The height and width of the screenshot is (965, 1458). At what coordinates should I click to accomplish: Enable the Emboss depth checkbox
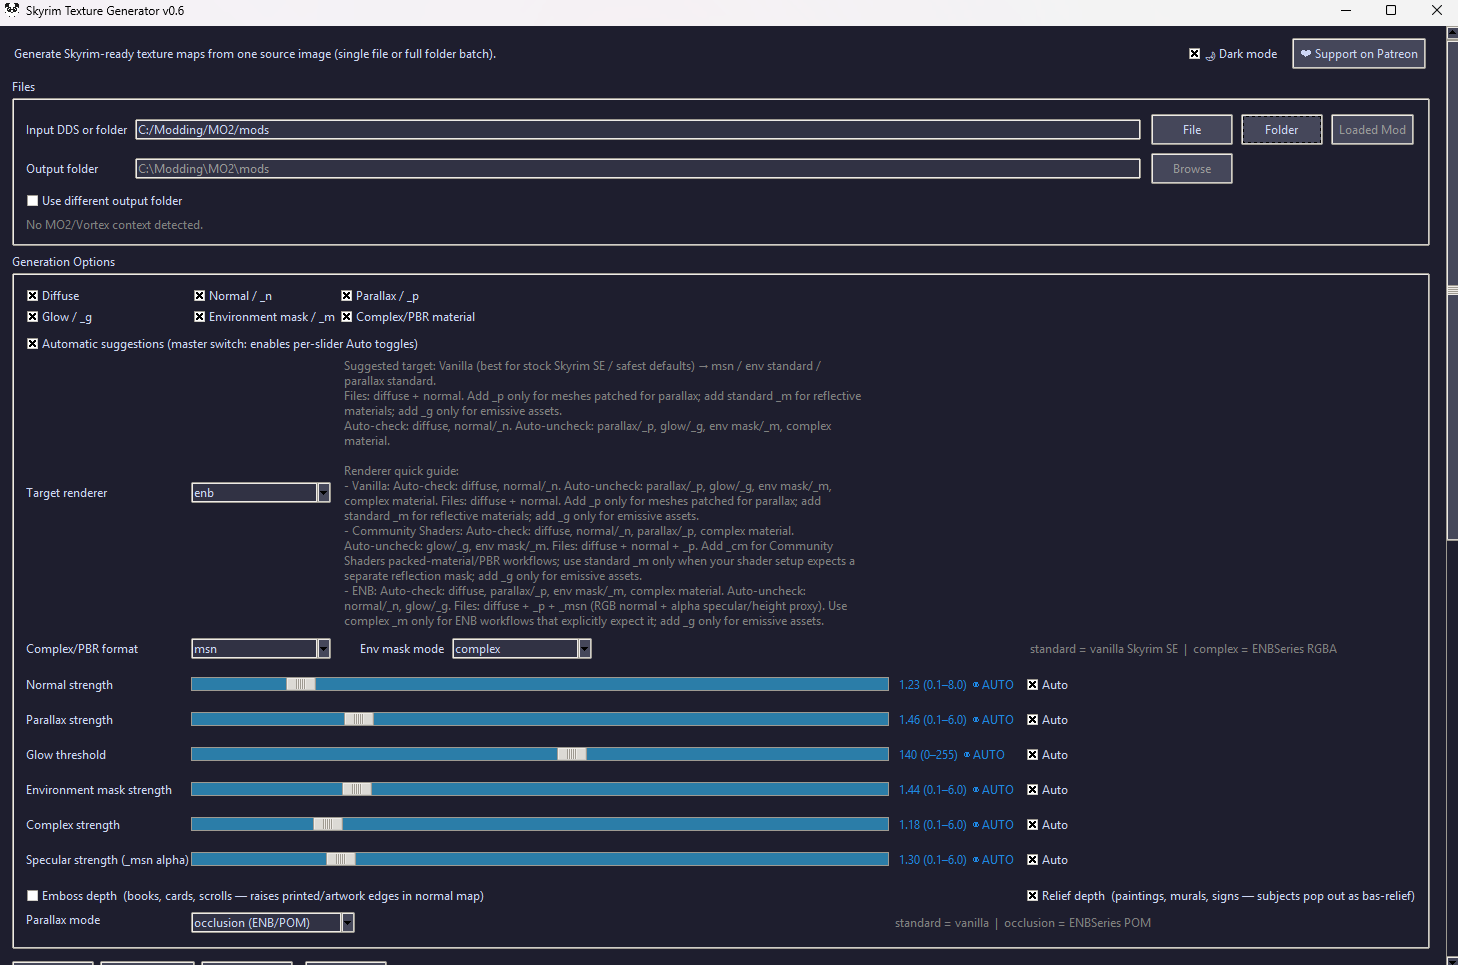32,896
